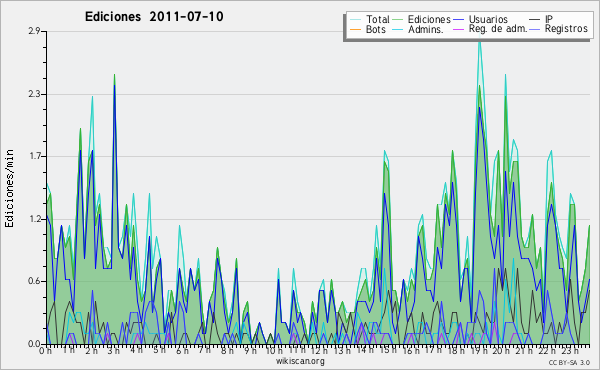Click the y-axis label 'Ediciones/min'

[x=9, y=189]
